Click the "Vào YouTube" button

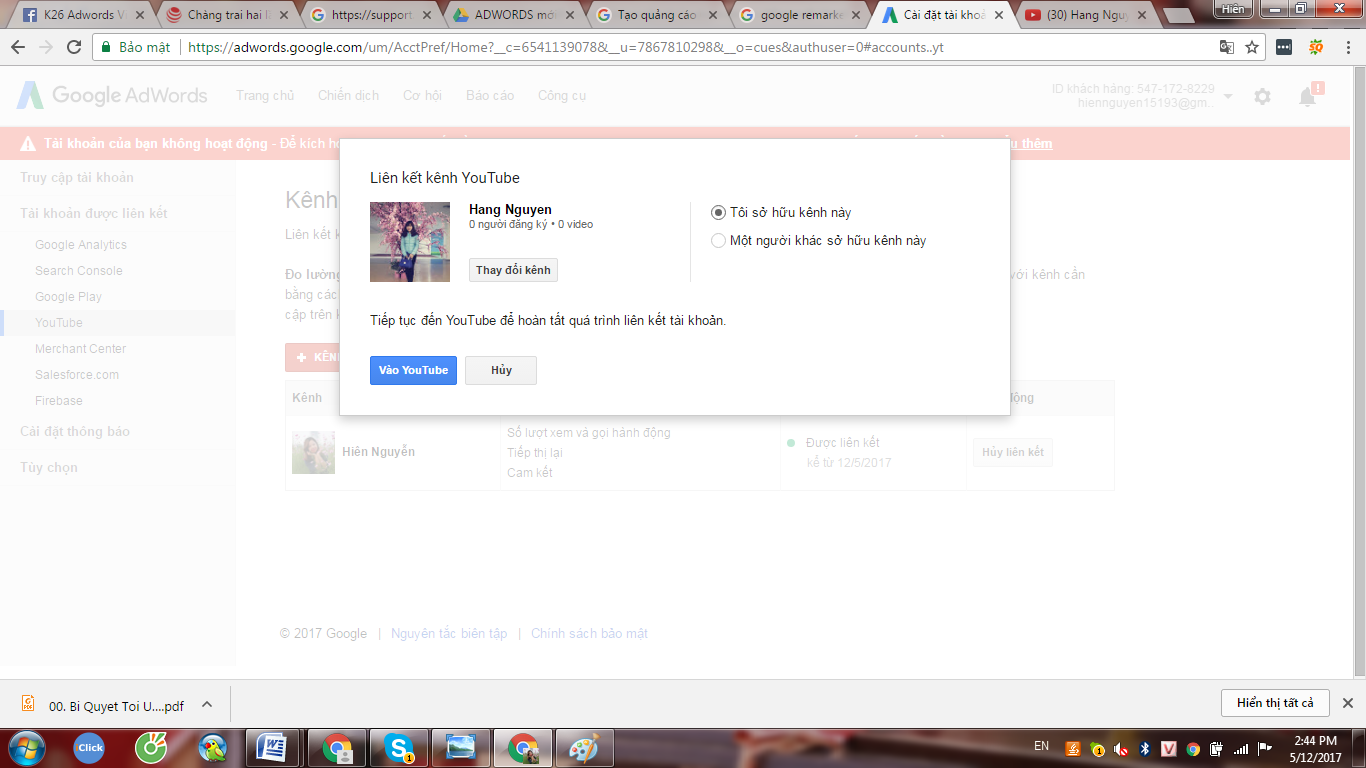(413, 370)
